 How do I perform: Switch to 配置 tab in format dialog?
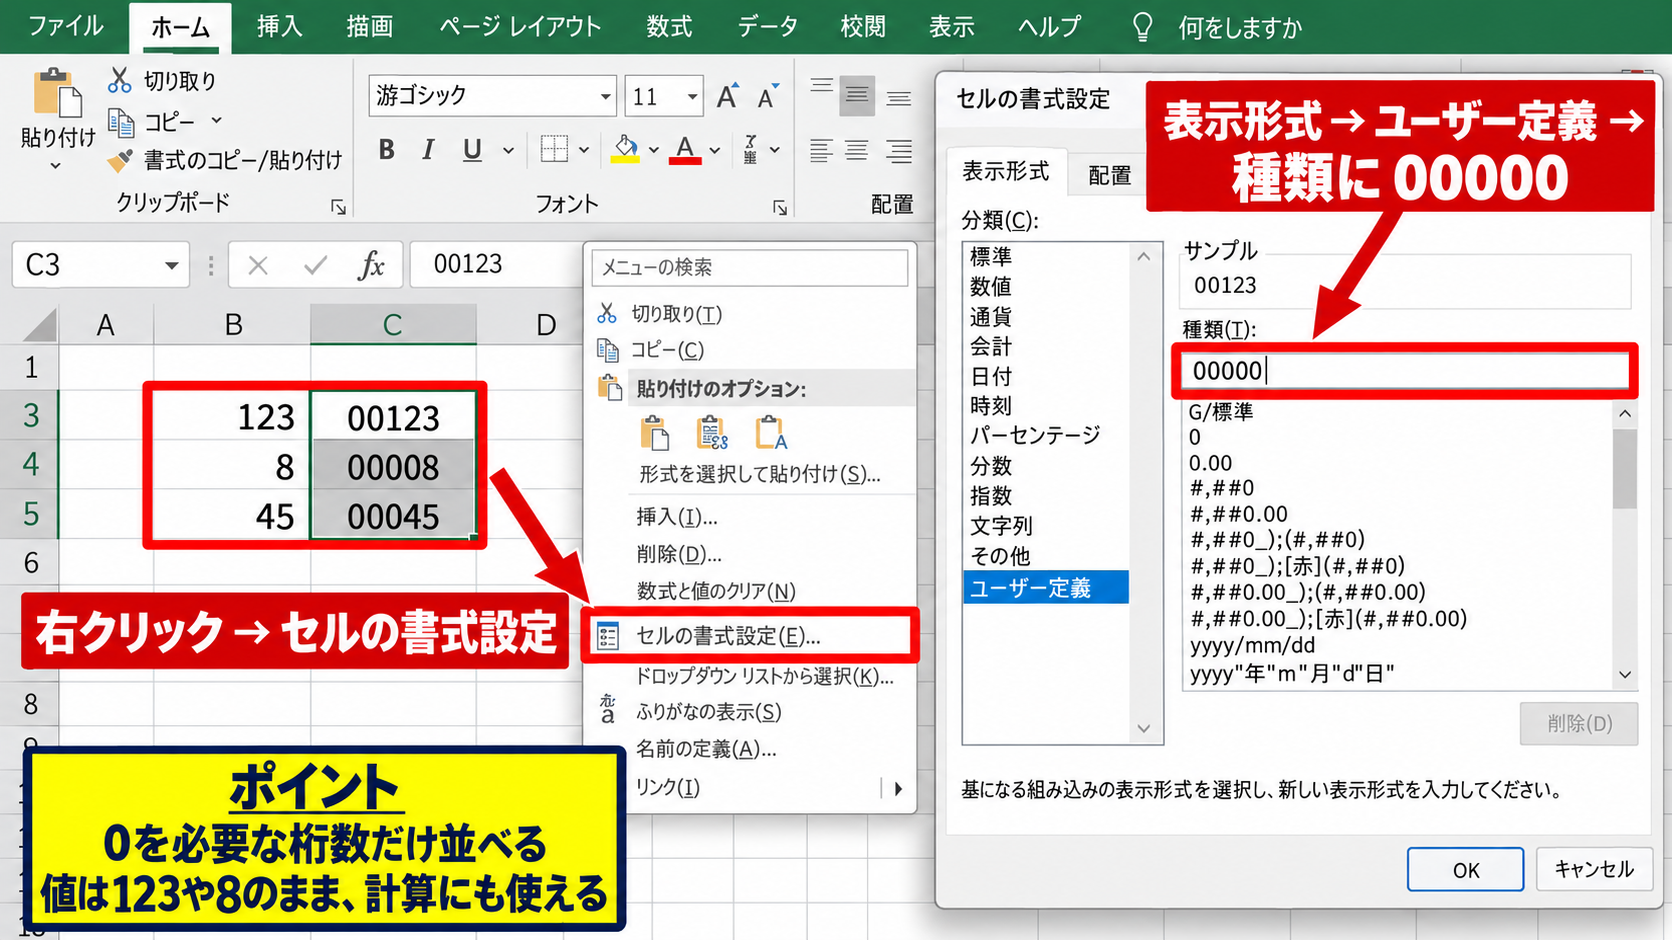(1109, 175)
